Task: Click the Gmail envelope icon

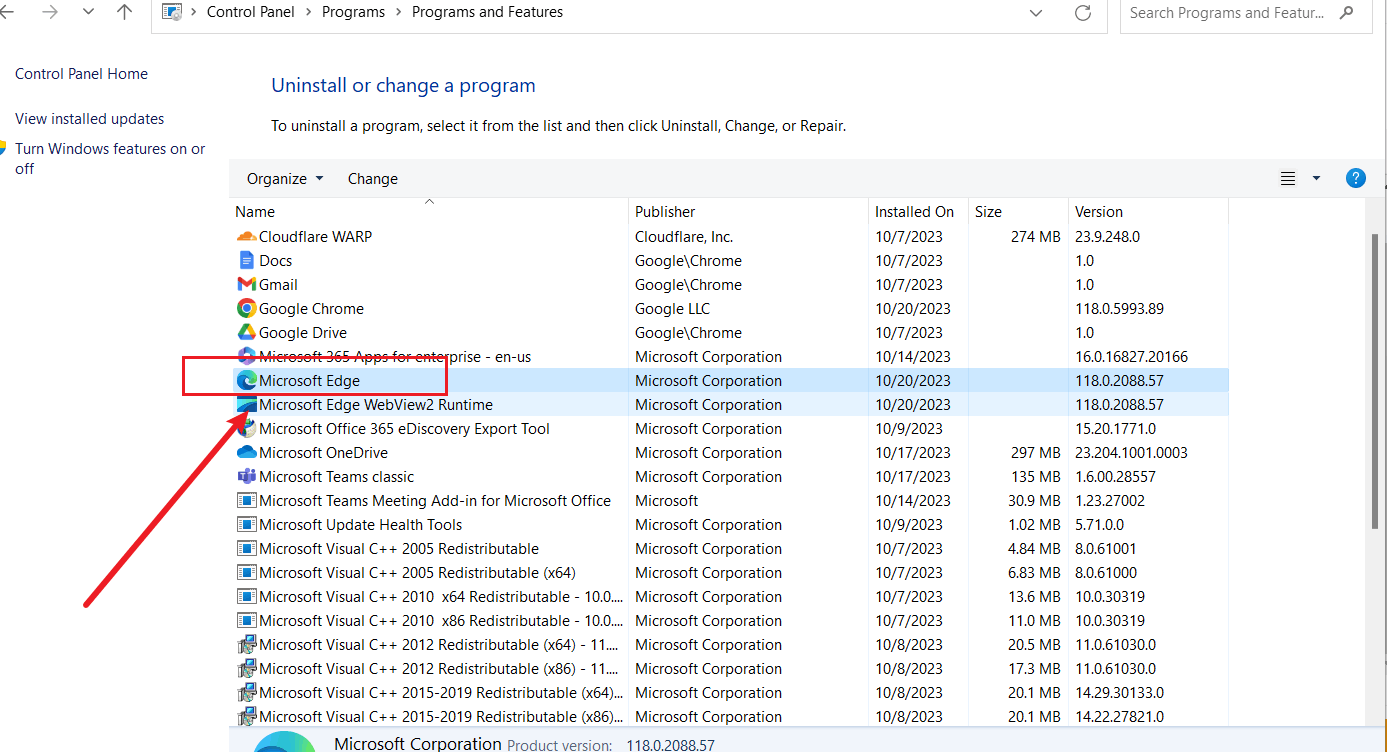Action: (x=247, y=285)
